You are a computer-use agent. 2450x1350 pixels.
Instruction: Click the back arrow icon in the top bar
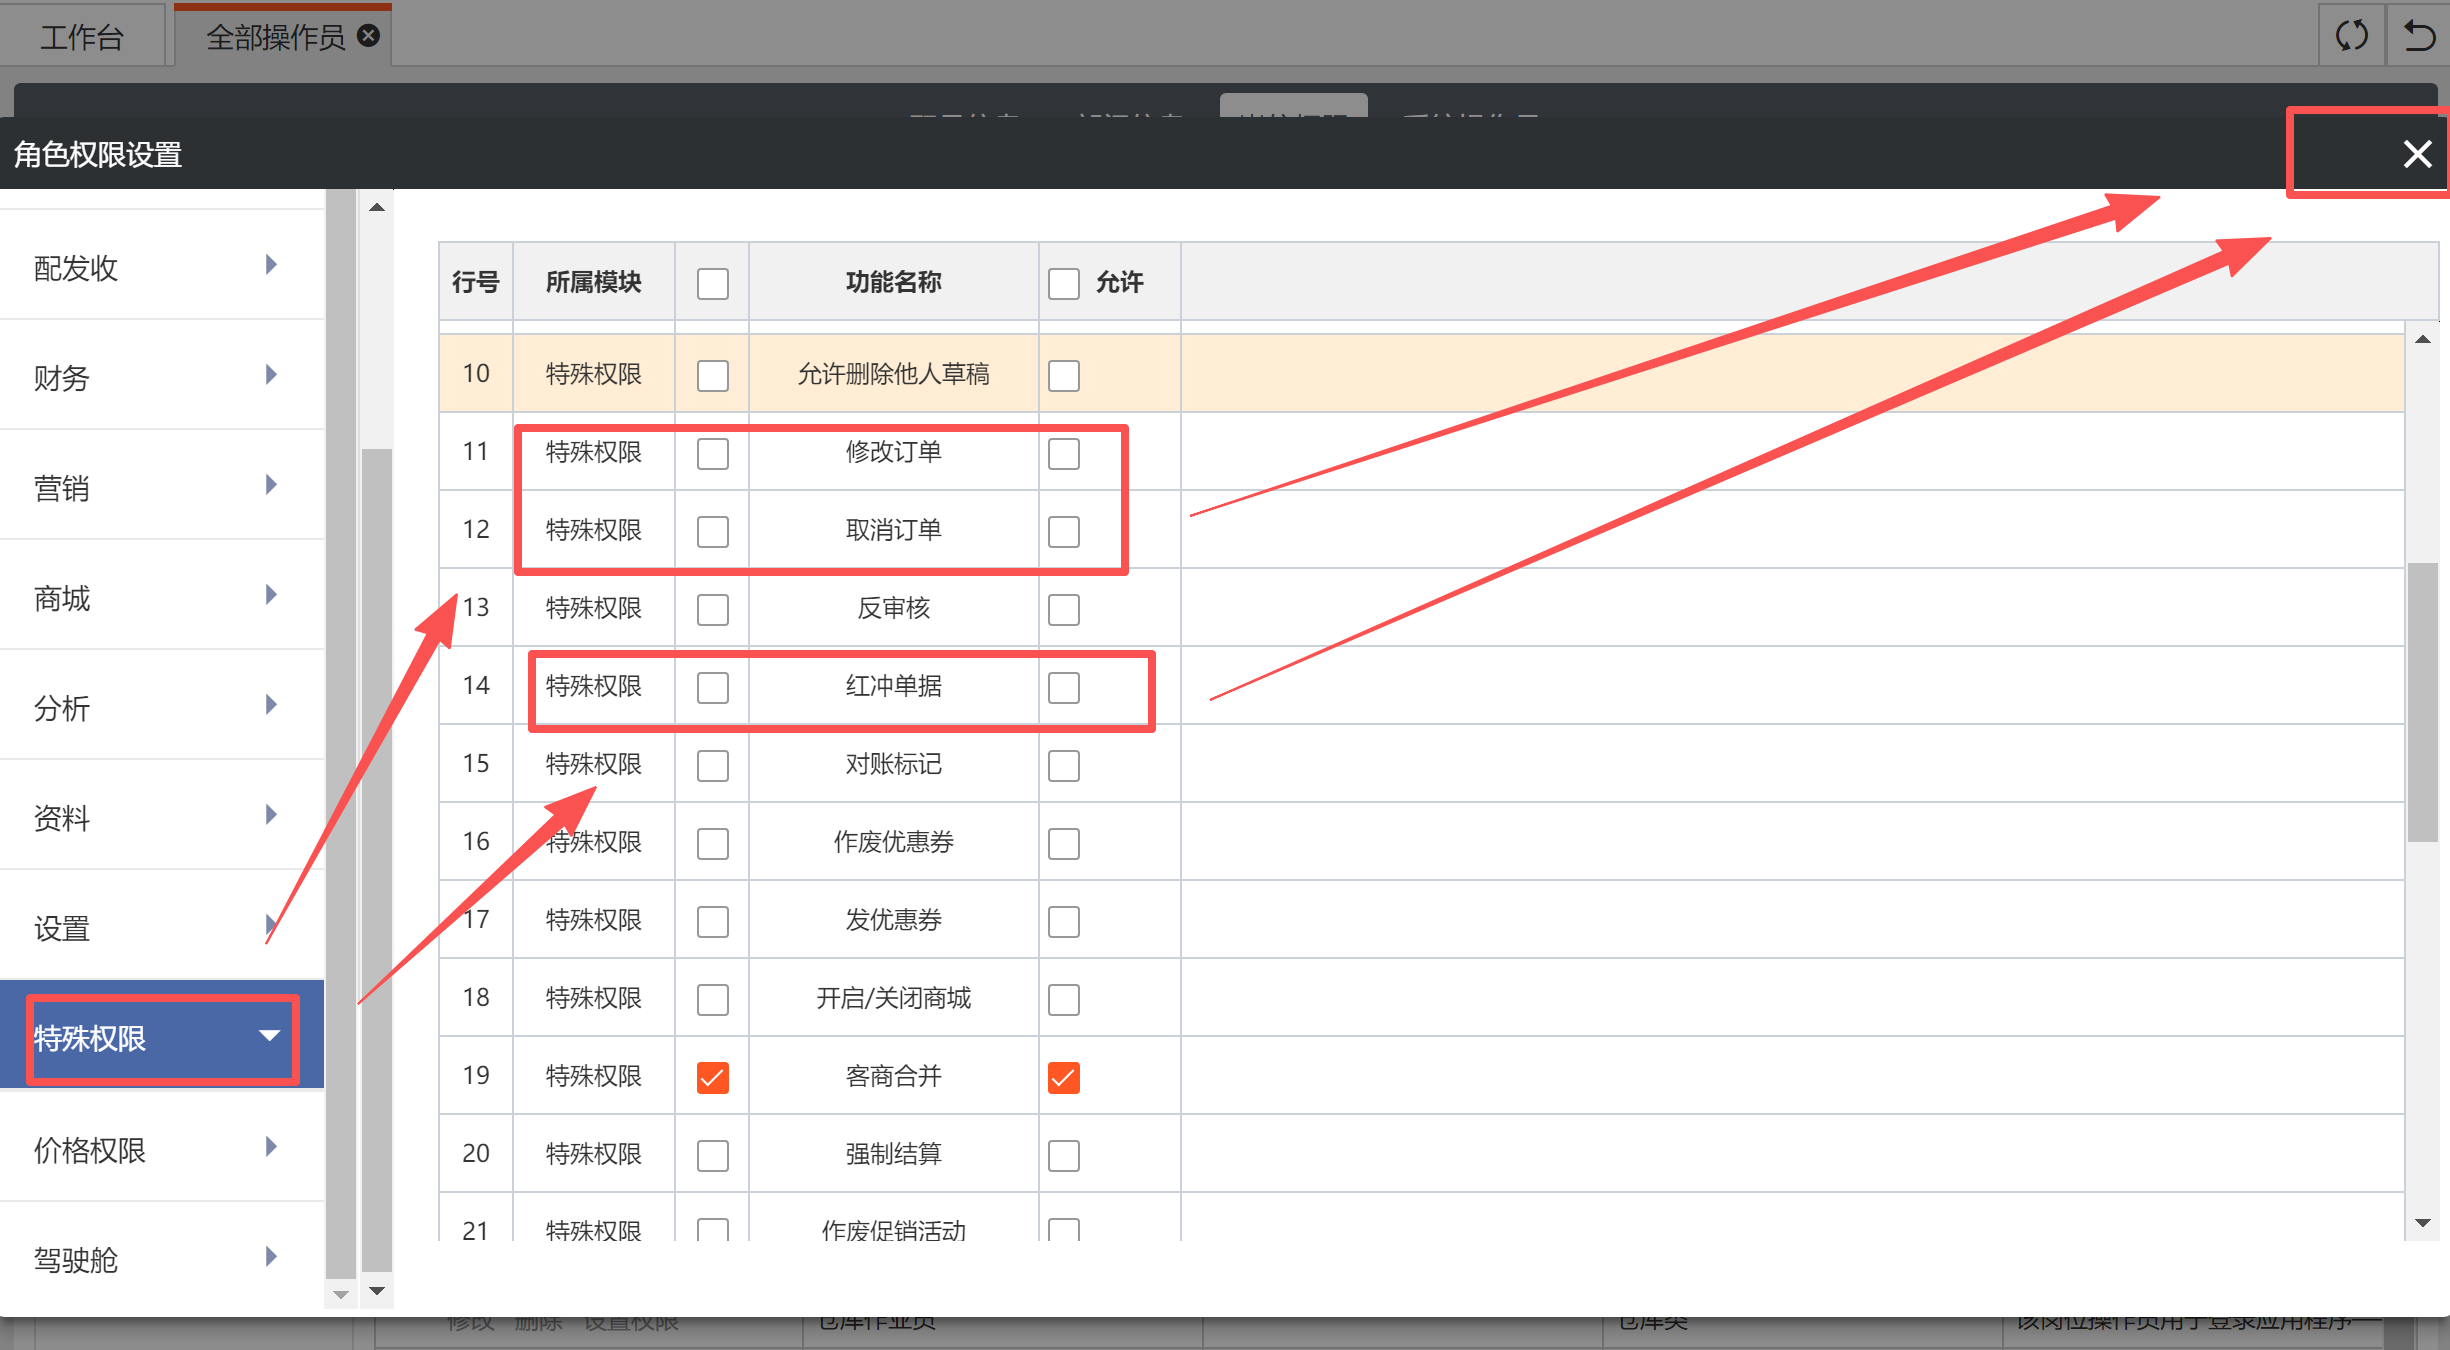coord(2419,36)
